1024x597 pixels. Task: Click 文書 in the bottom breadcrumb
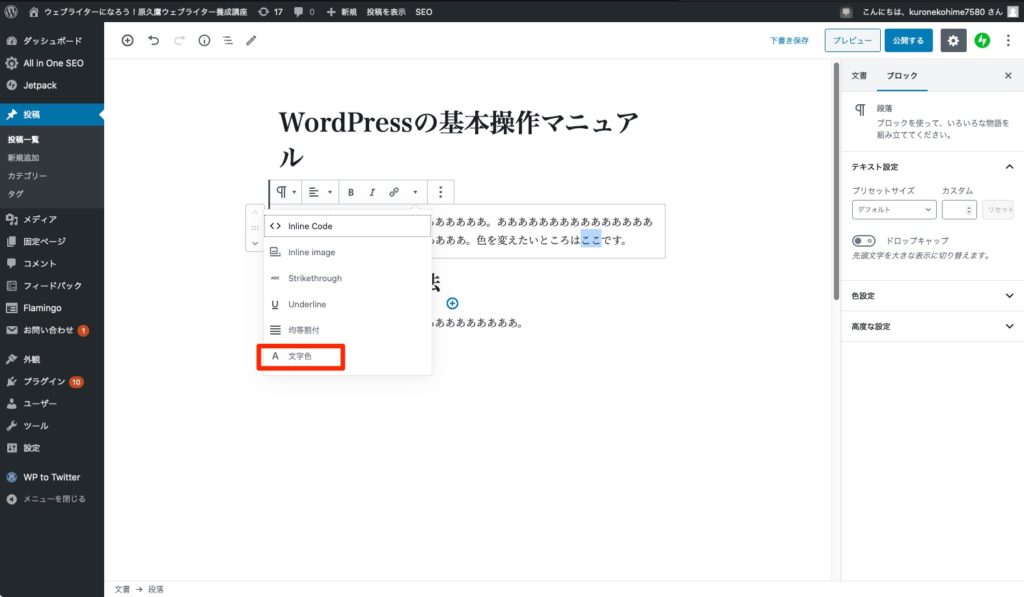tap(122, 589)
